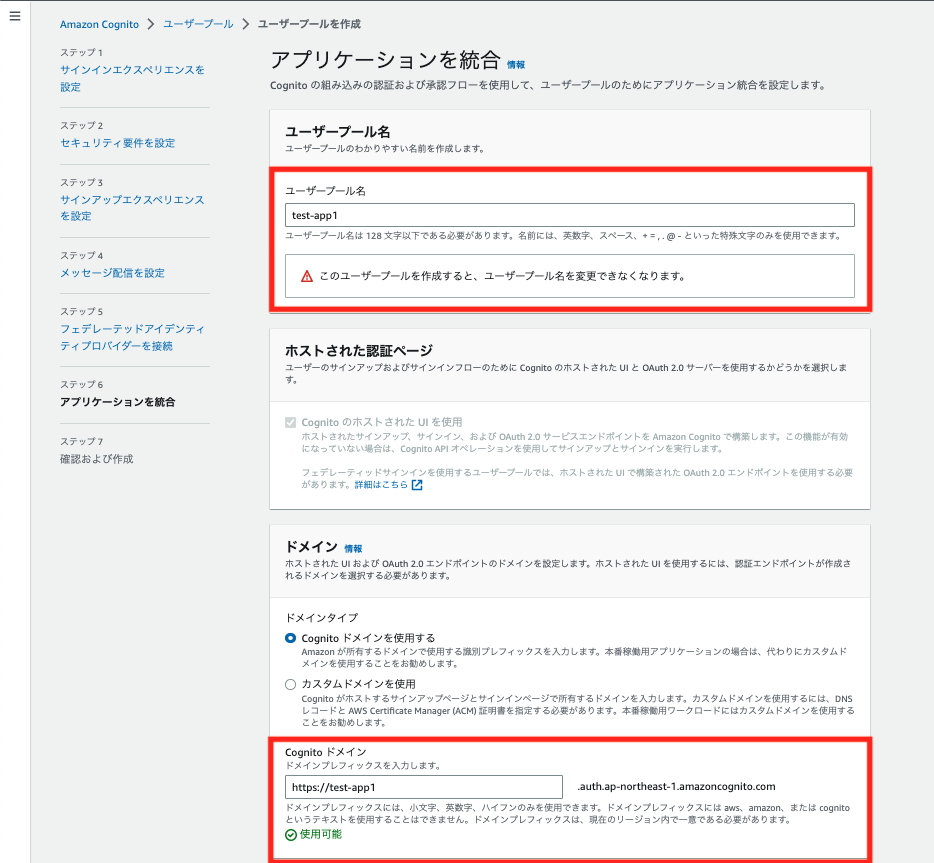This screenshot has width=934, height=863.
Task: Open 詳細はこちら link
Action: 381,485
